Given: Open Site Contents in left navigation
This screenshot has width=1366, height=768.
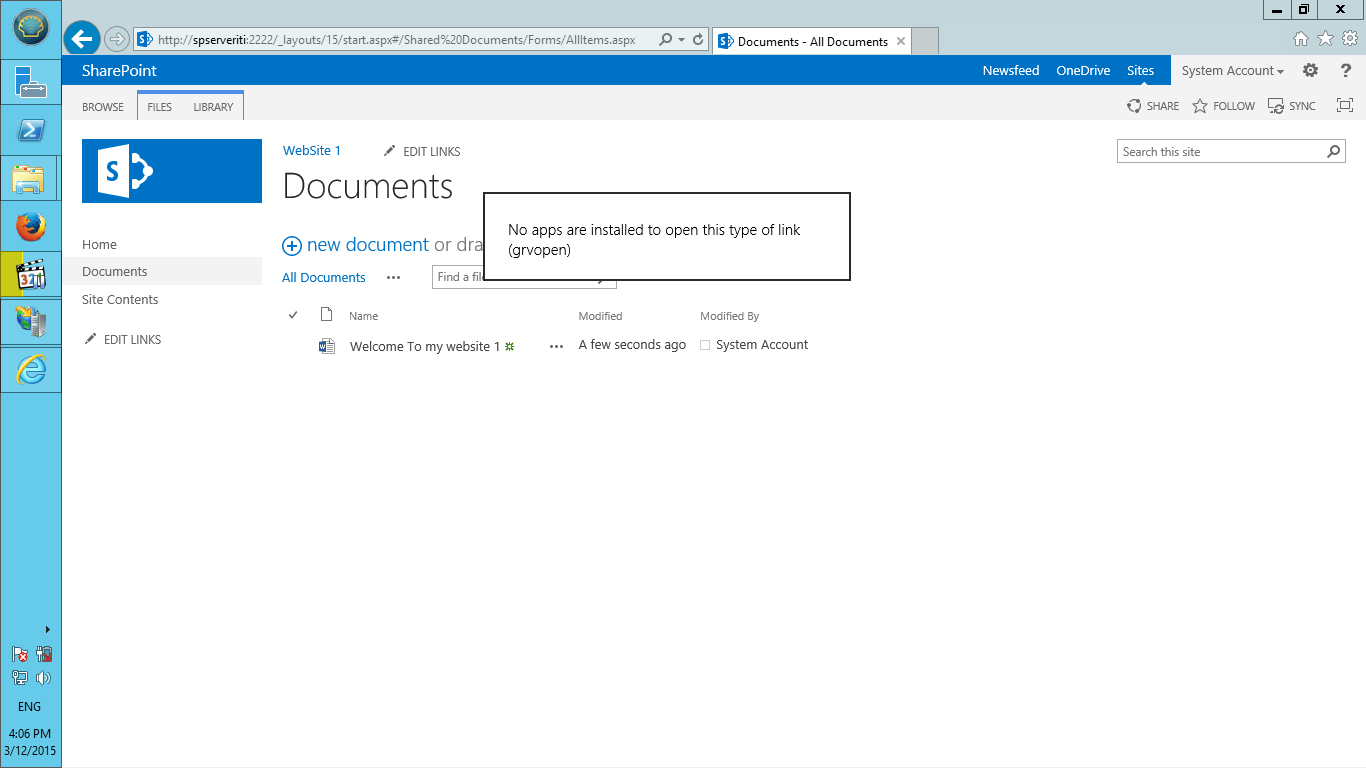Looking at the screenshot, I should (120, 299).
